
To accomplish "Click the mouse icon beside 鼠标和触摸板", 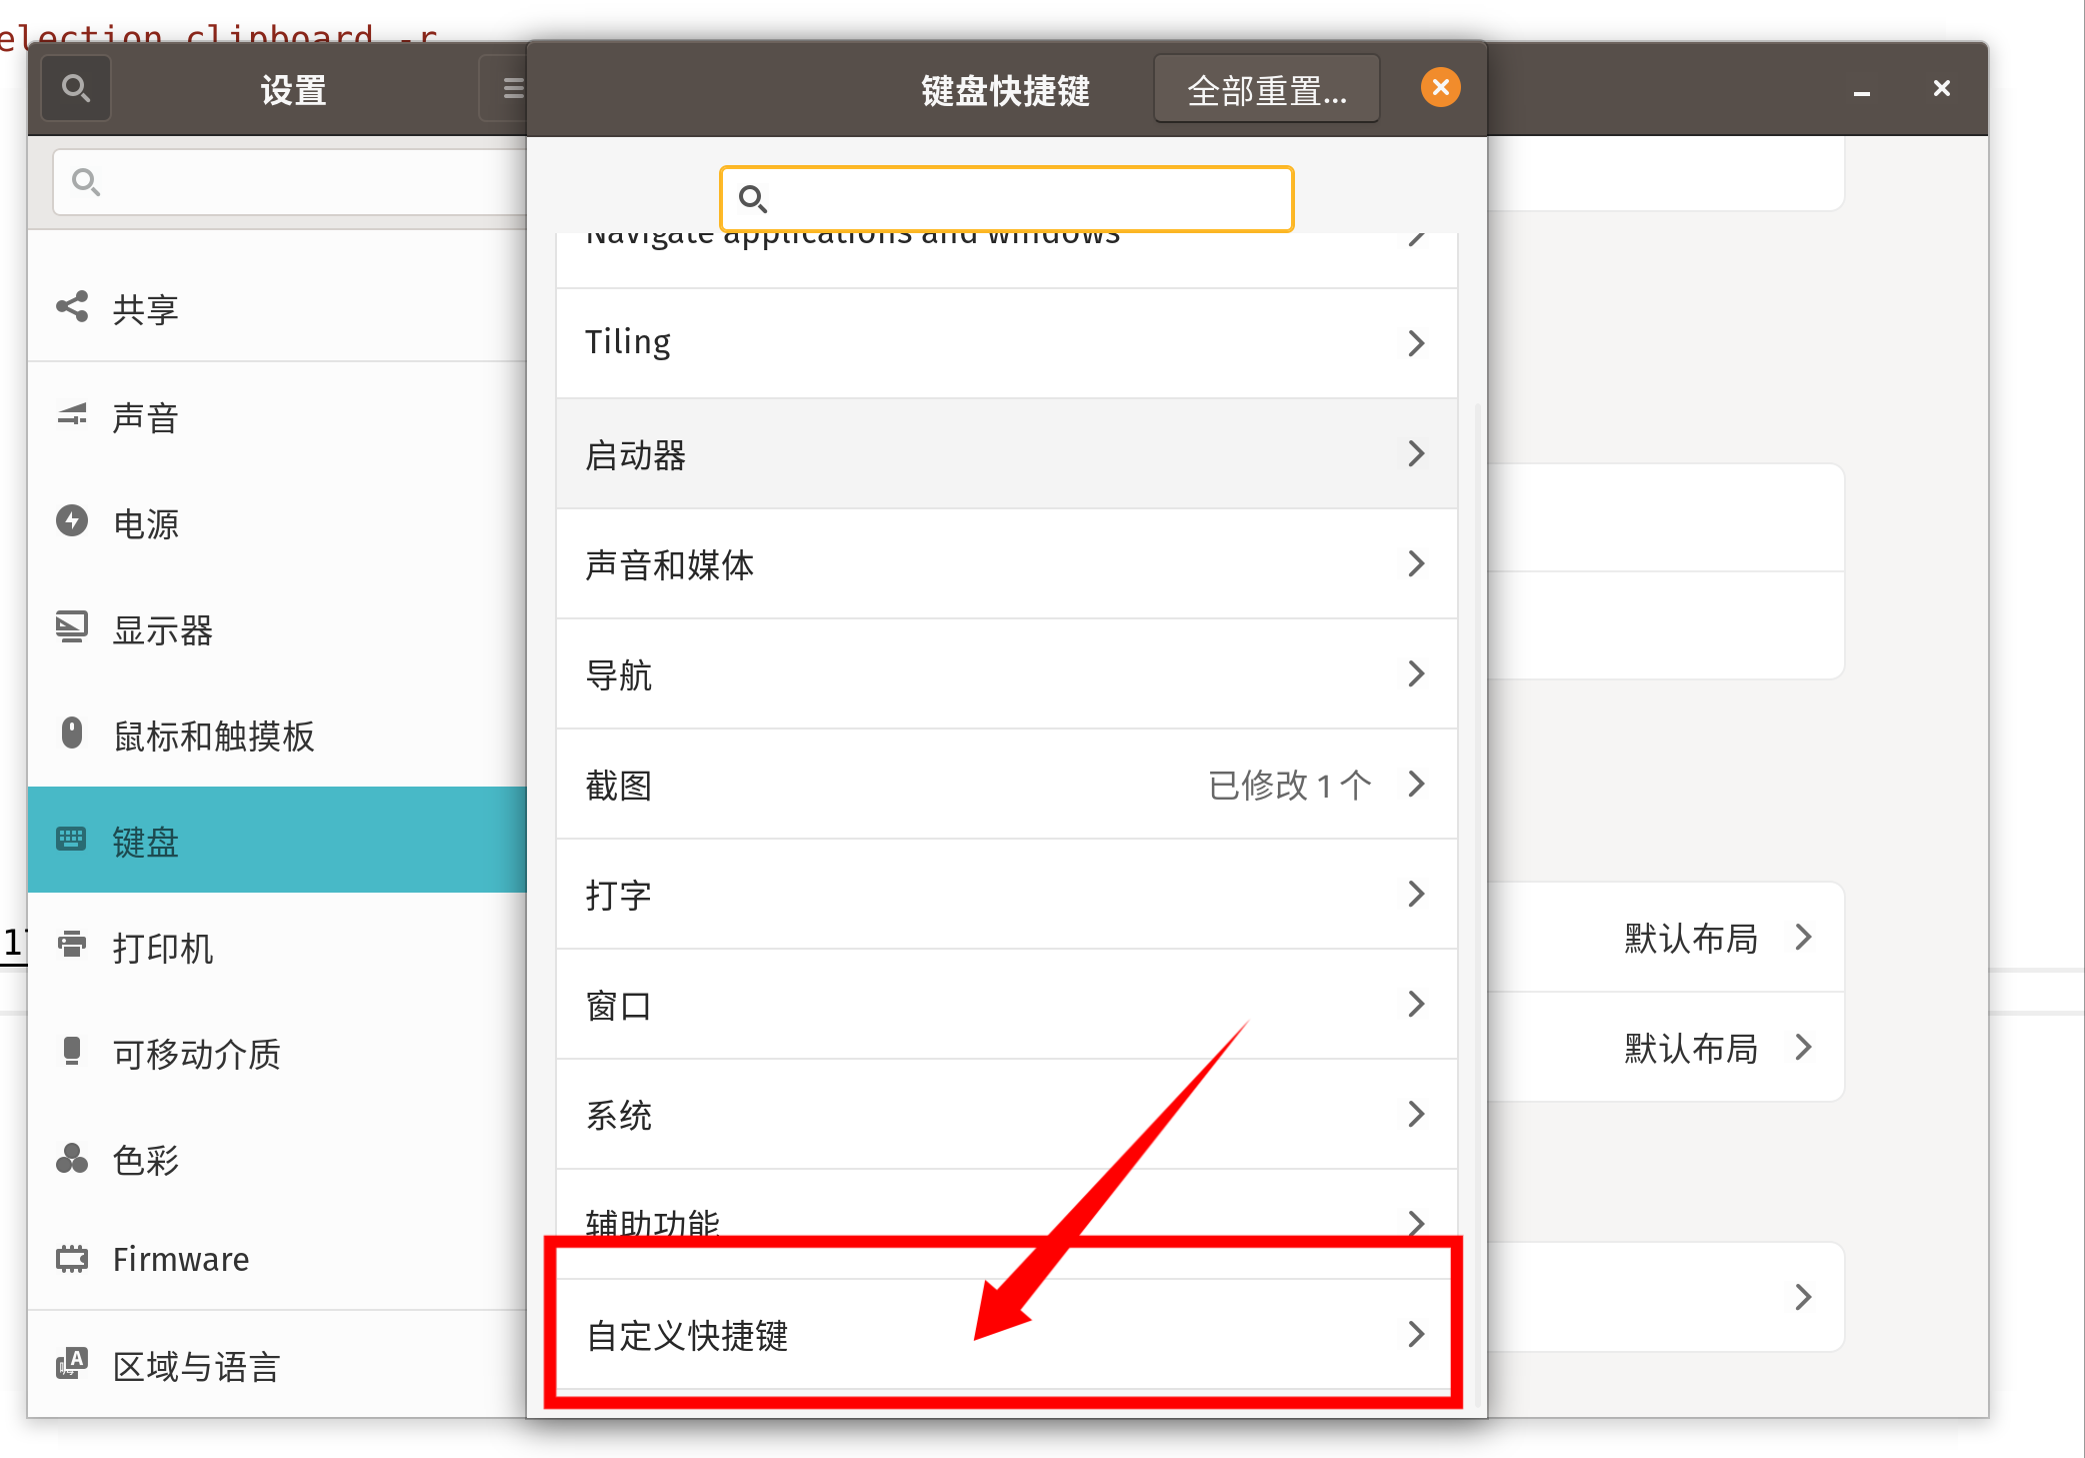I will [72, 733].
